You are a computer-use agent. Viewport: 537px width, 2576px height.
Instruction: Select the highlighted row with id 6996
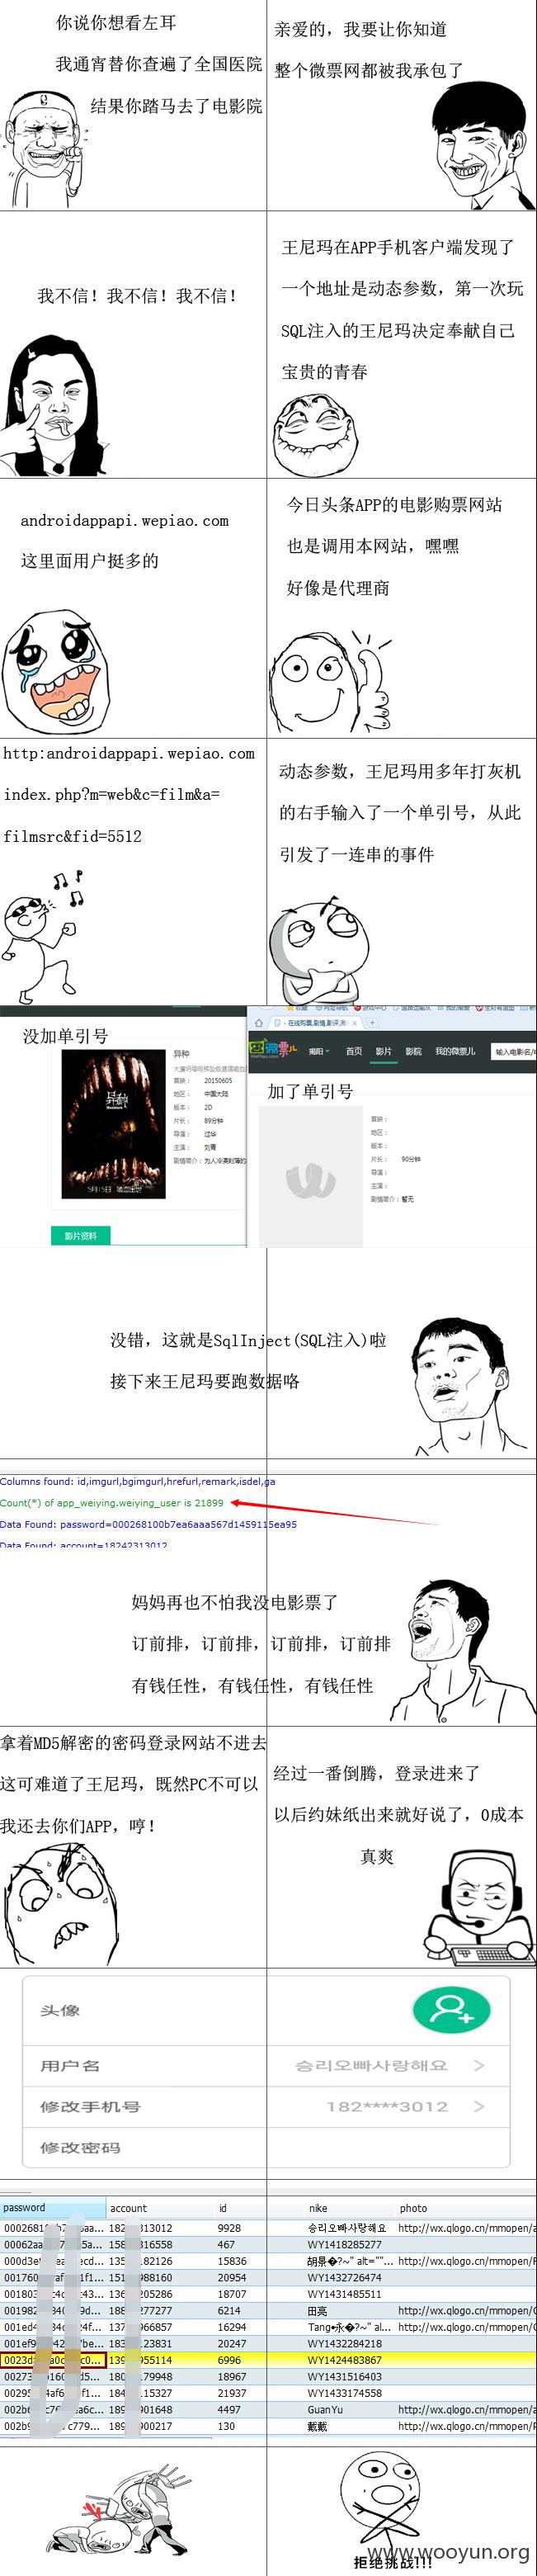tap(268, 2359)
